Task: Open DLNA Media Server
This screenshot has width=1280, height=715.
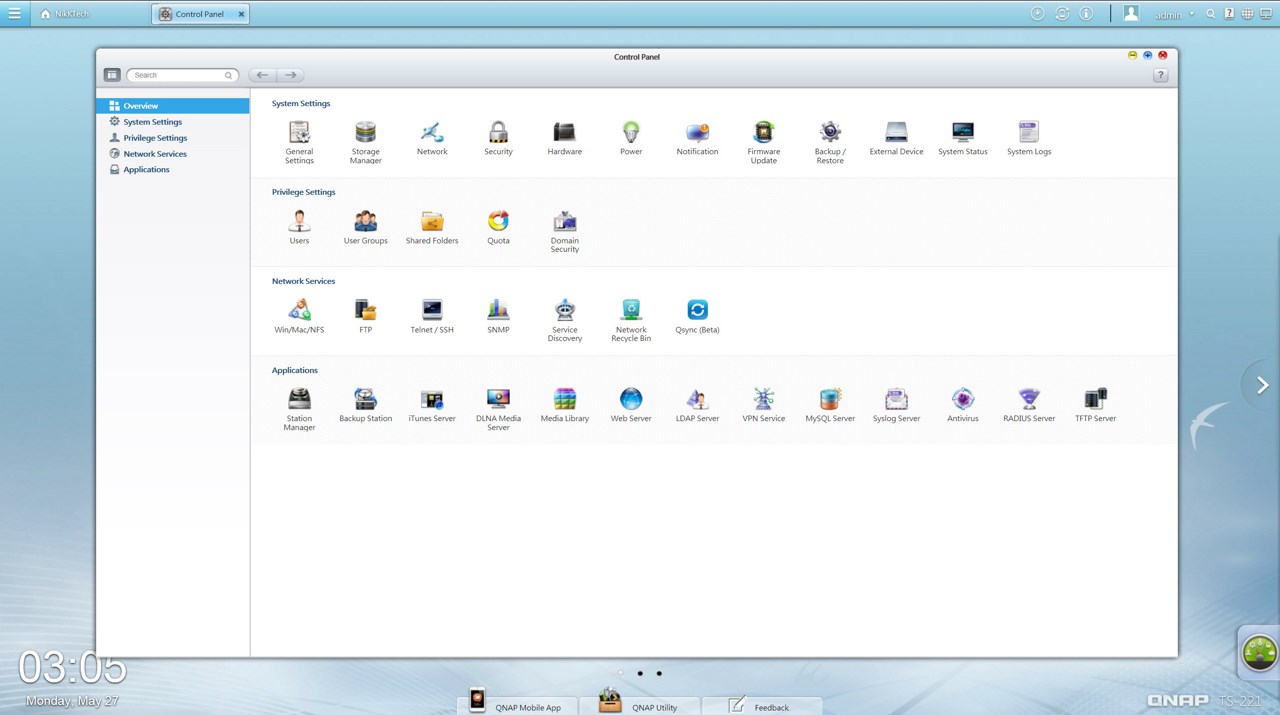Action: pos(498,408)
